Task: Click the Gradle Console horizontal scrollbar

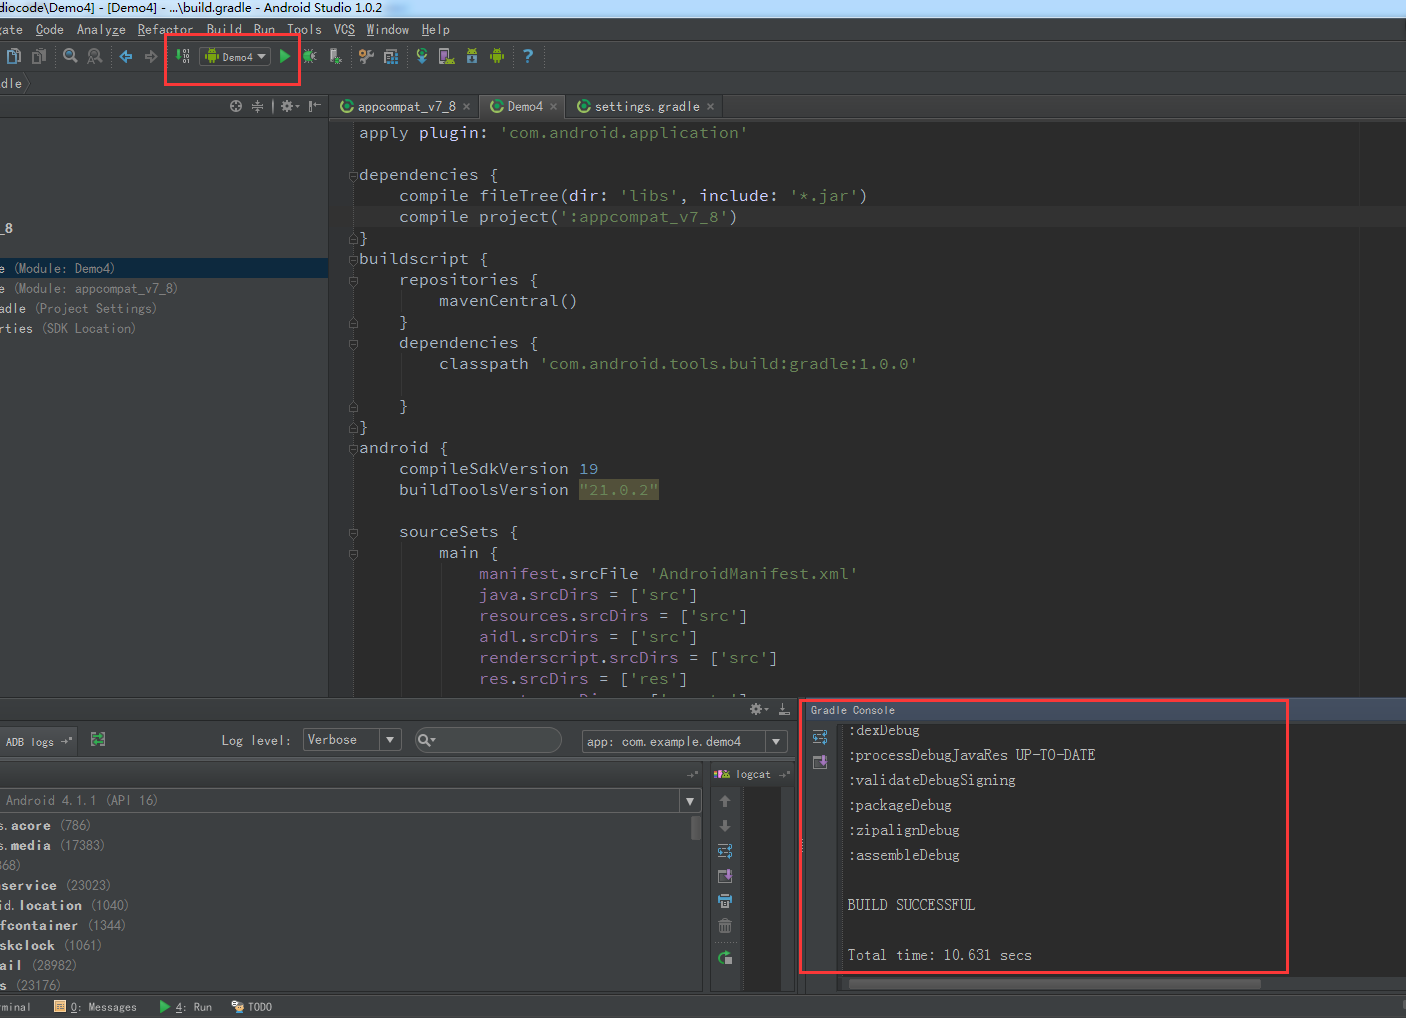Action: tap(1055, 983)
